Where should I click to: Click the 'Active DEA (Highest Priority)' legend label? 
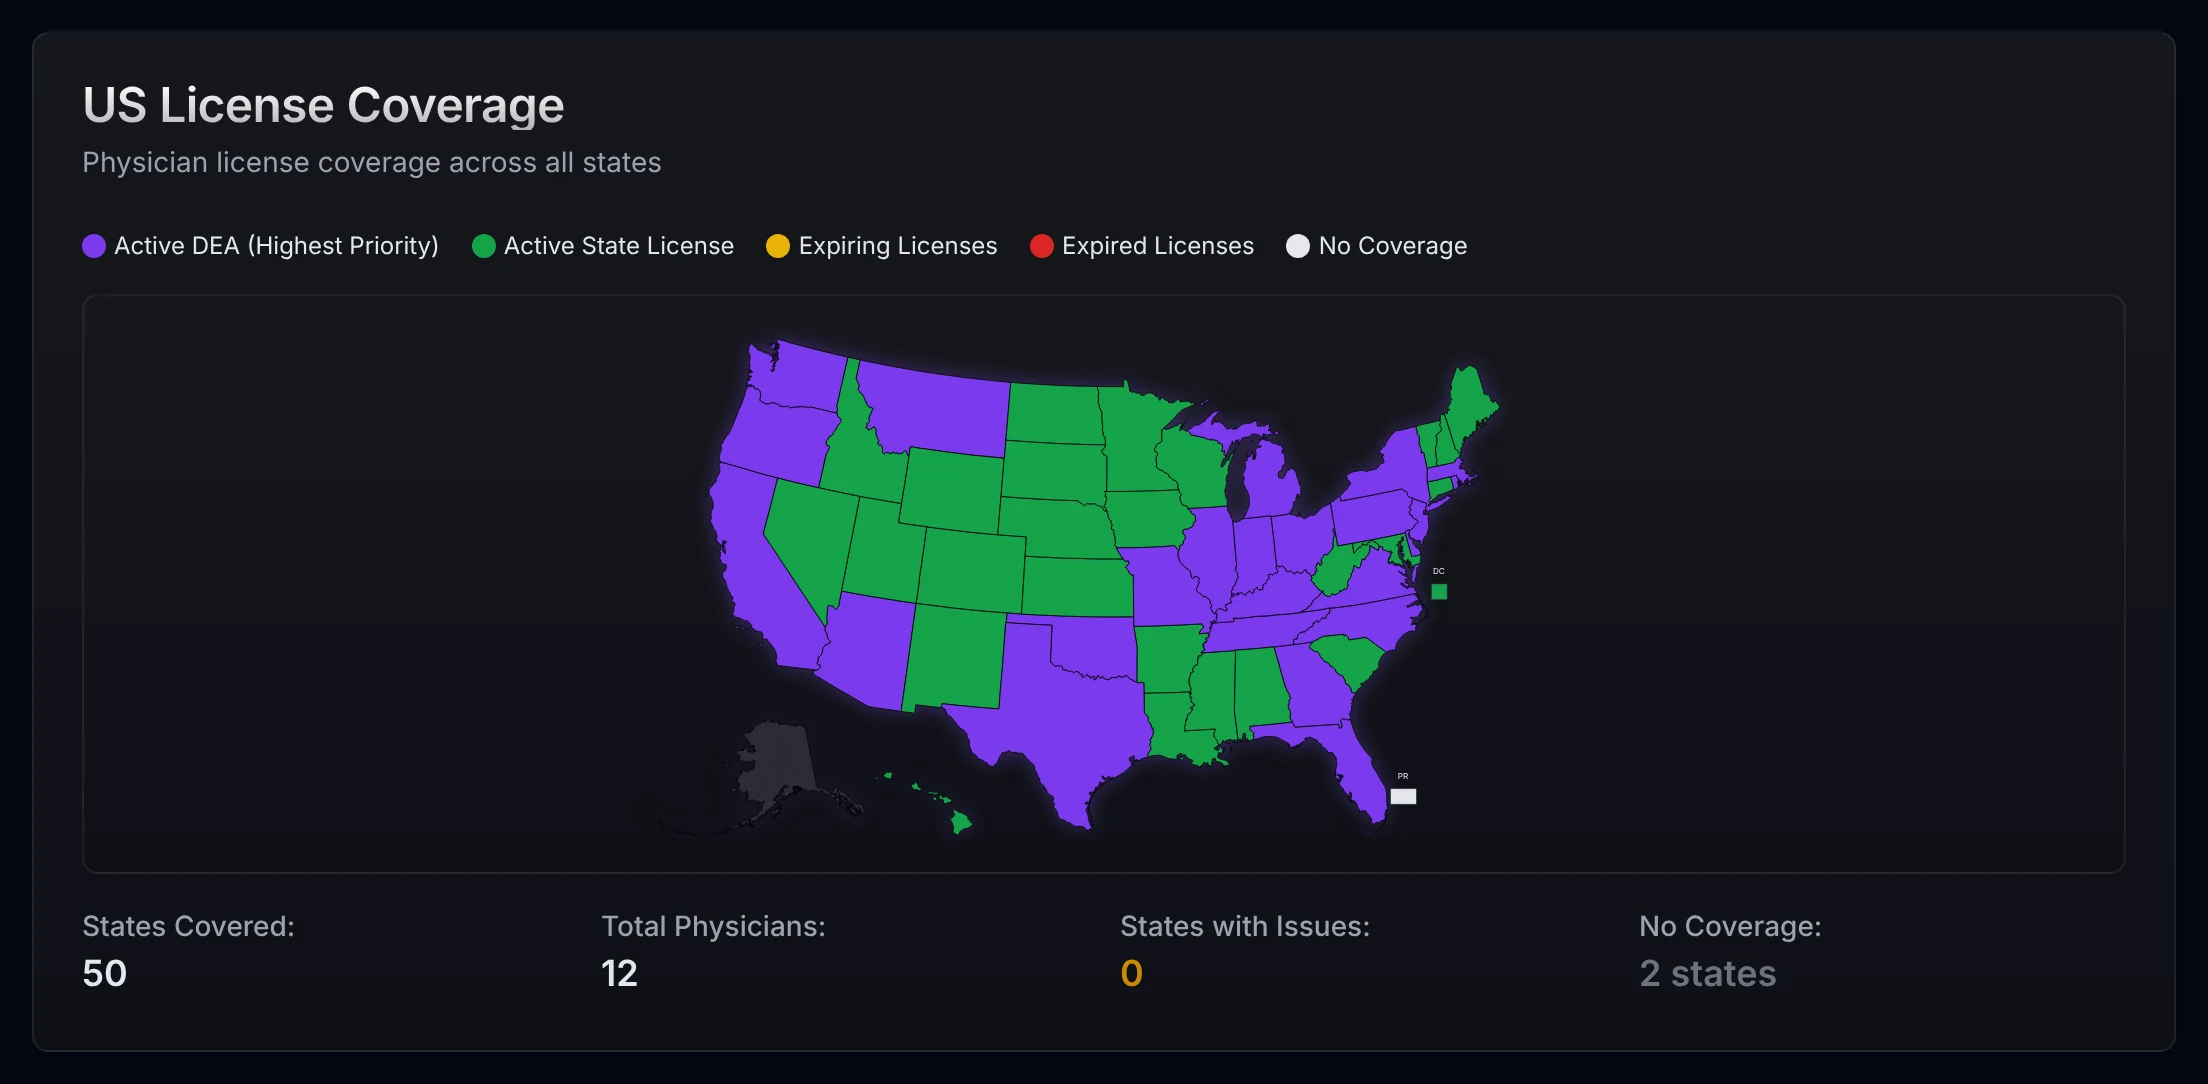(276, 246)
